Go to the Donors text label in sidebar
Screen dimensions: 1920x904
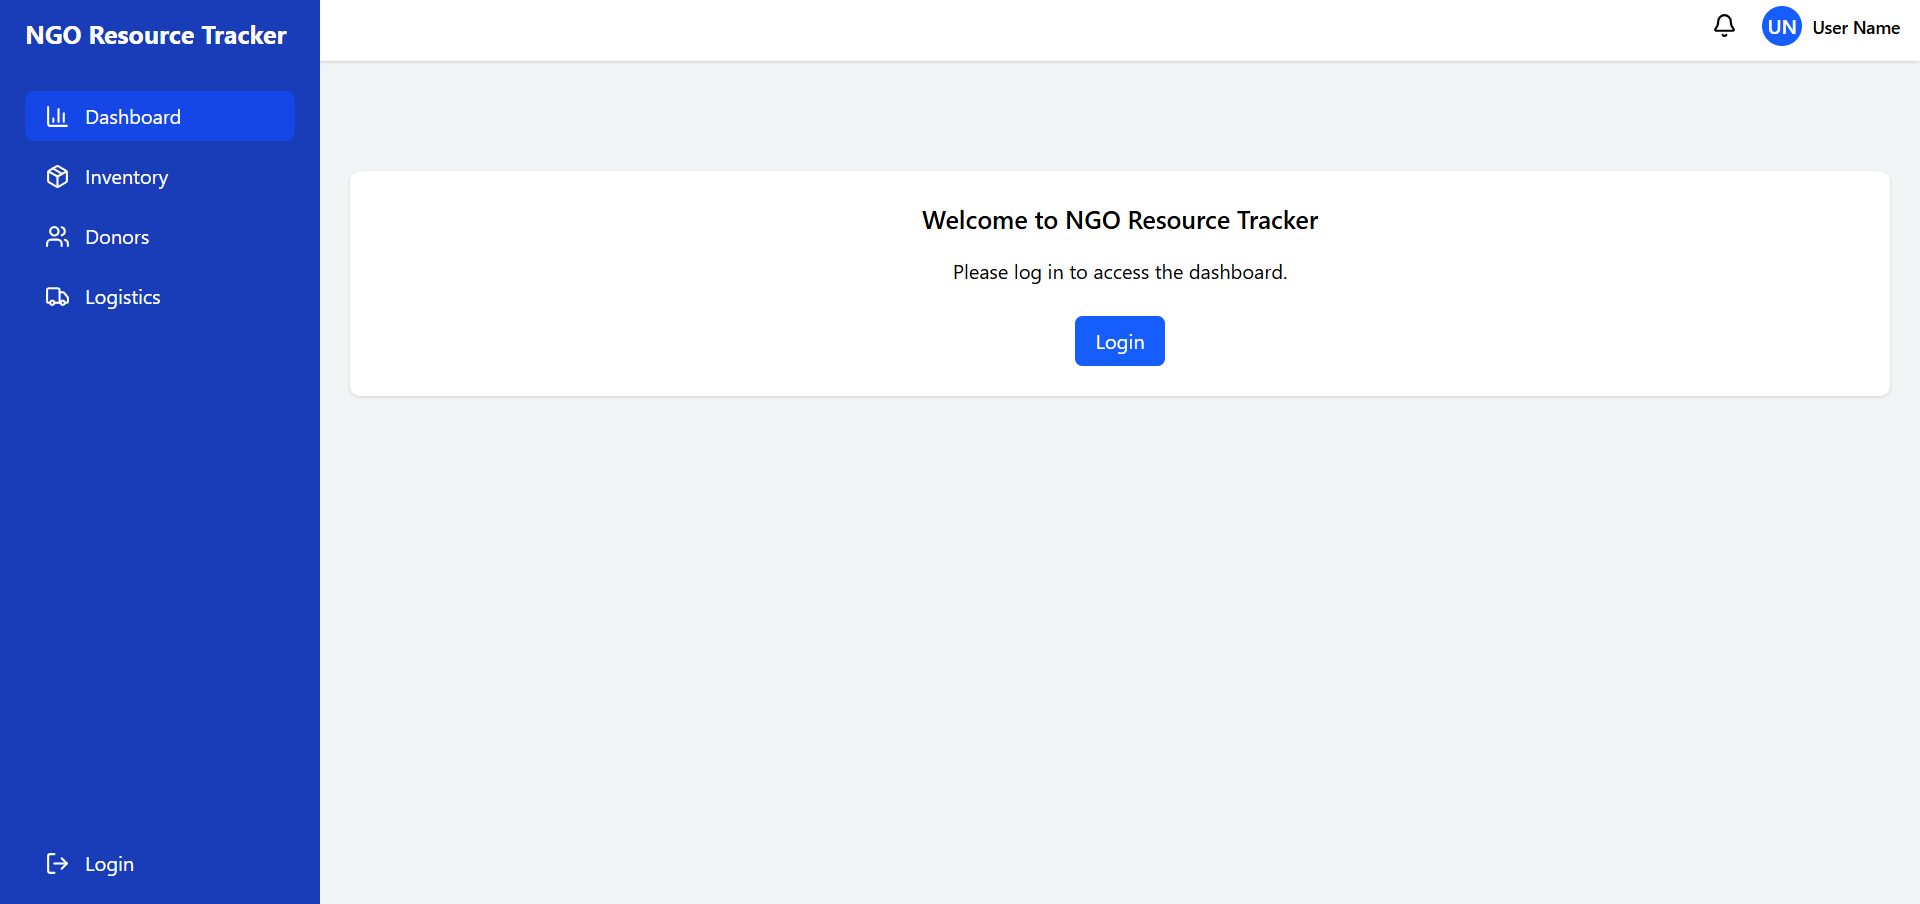pos(117,237)
